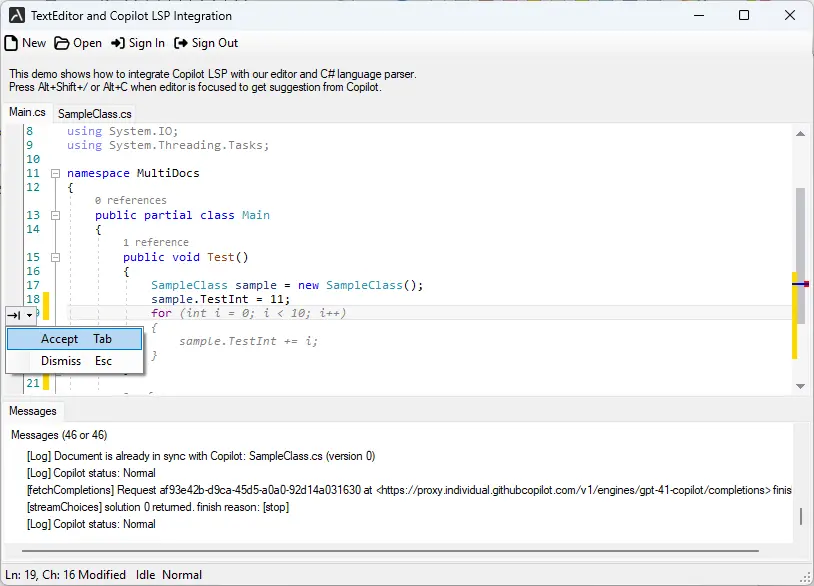Click the Sign Out arrow icon
The height and width of the screenshot is (586, 814).
181,43
